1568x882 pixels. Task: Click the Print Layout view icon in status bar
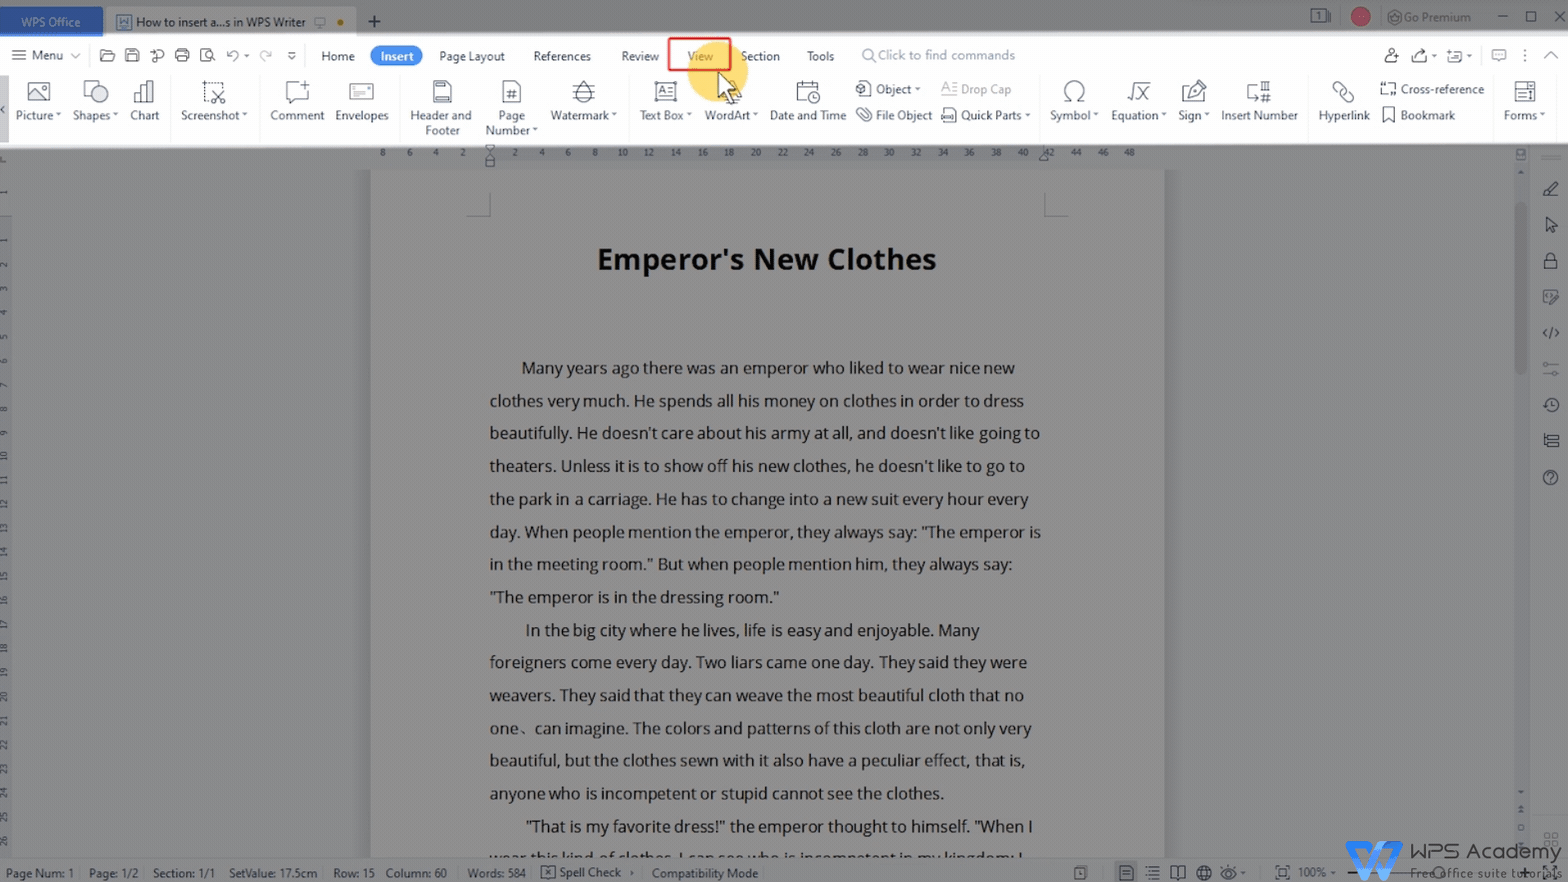[x=1126, y=873]
